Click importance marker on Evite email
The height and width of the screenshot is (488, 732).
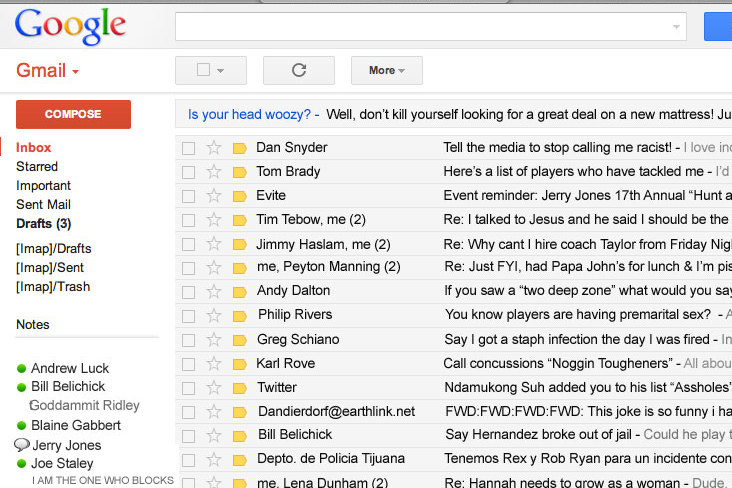click(x=239, y=196)
